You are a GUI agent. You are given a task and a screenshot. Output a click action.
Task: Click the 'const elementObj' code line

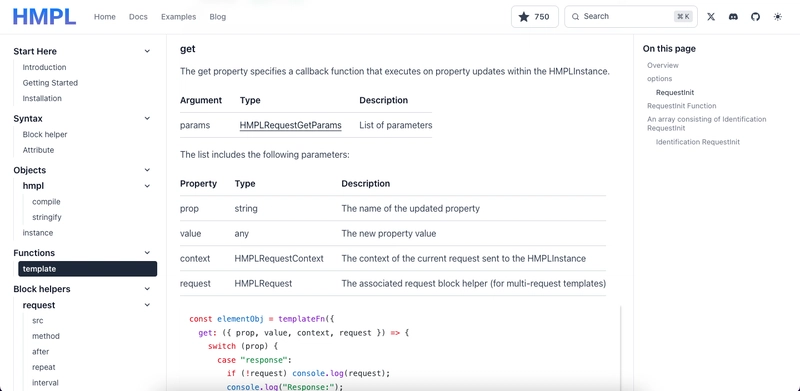click(x=261, y=319)
